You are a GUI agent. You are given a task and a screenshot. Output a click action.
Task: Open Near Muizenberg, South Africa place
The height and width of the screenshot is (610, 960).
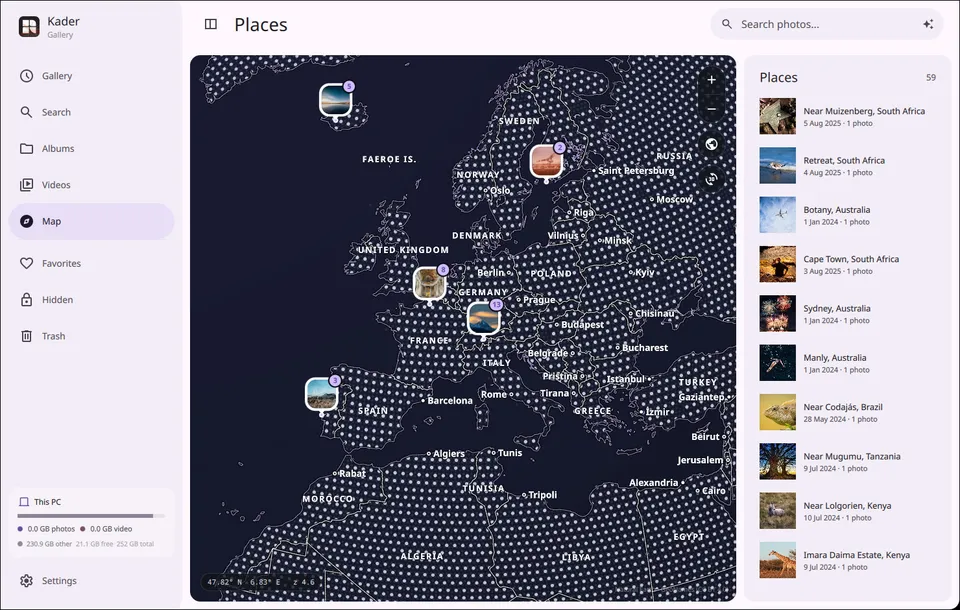[848, 116]
